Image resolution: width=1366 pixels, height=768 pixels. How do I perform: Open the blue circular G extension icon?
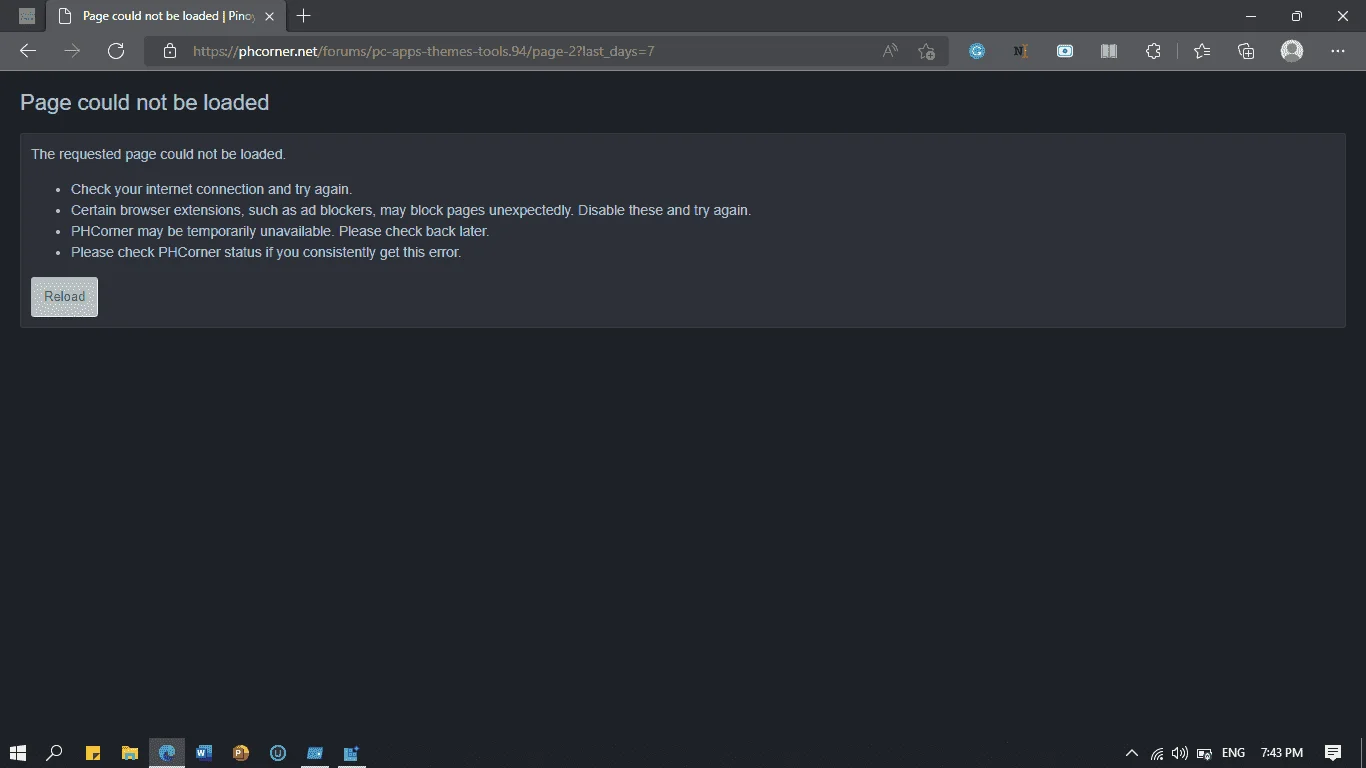(977, 51)
